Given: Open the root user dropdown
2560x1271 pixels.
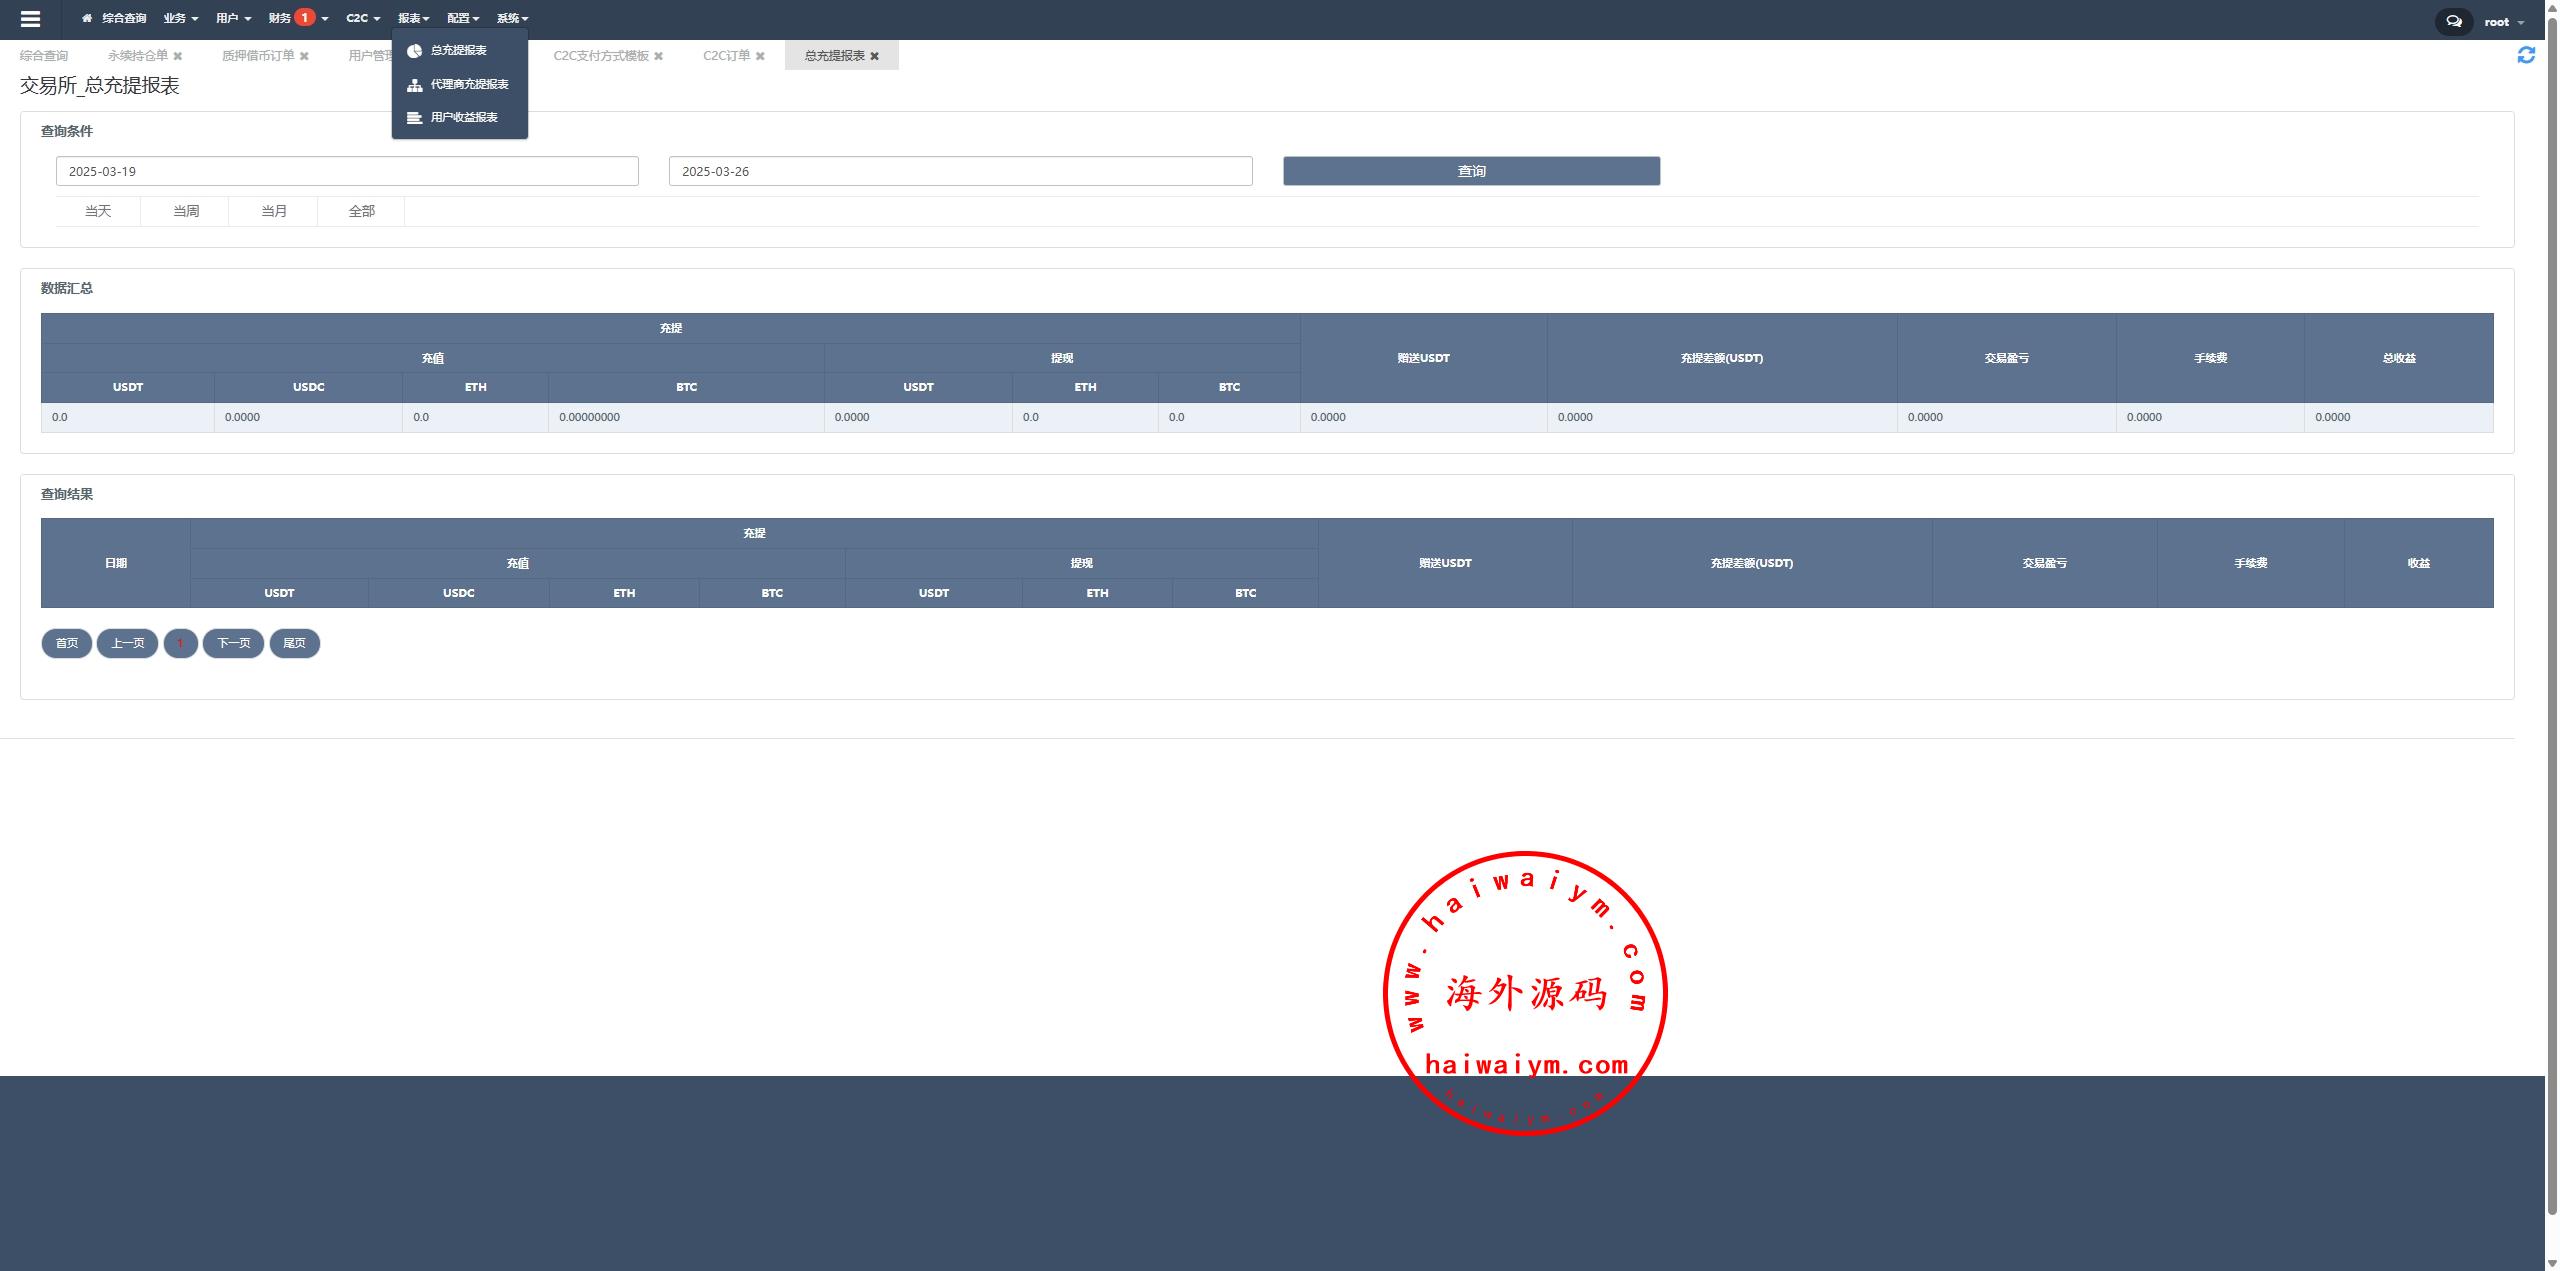Looking at the screenshot, I should pyautogui.click(x=2503, y=22).
